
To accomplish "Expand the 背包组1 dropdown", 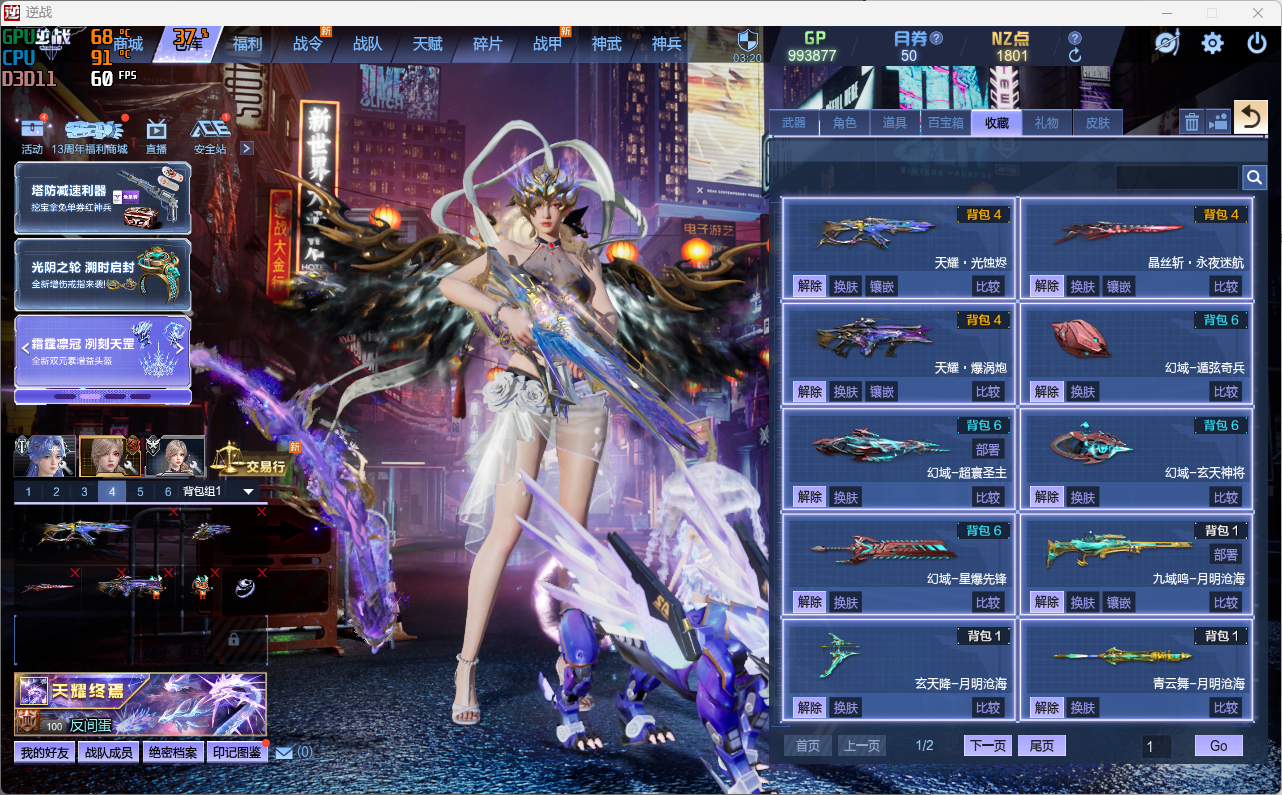I will (x=248, y=492).
